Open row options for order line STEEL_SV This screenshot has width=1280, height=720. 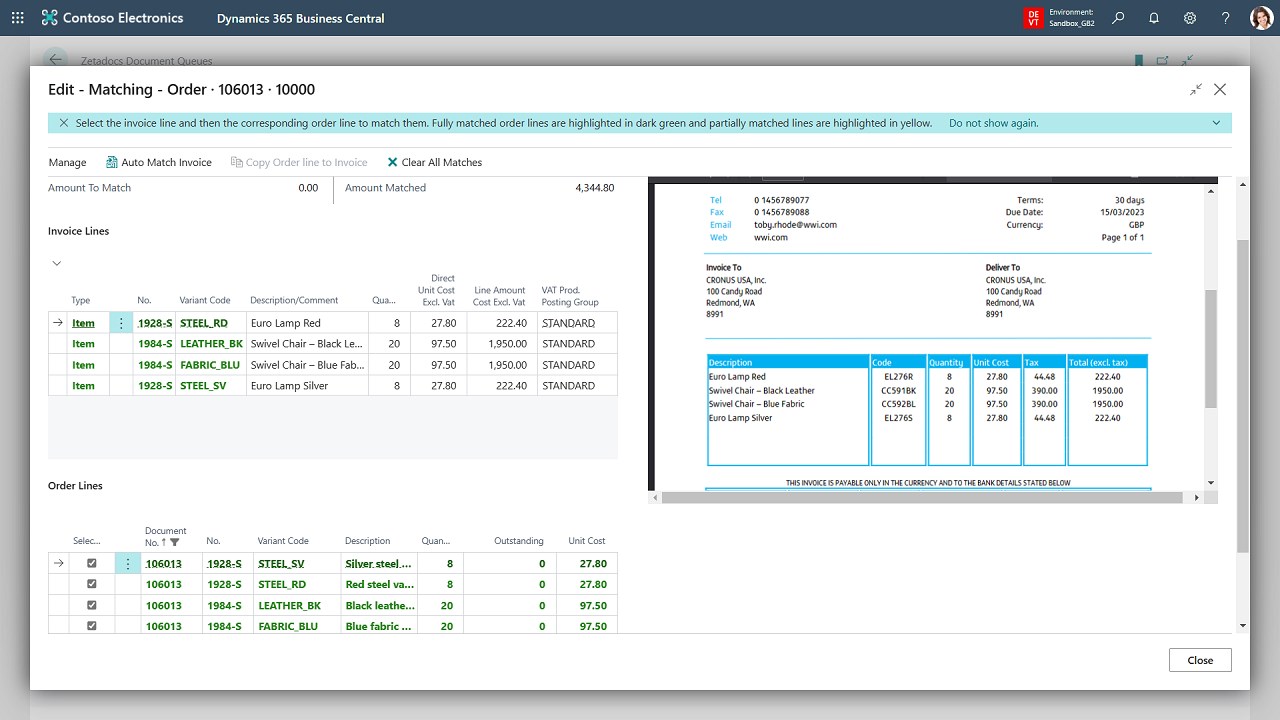click(x=127, y=564)
